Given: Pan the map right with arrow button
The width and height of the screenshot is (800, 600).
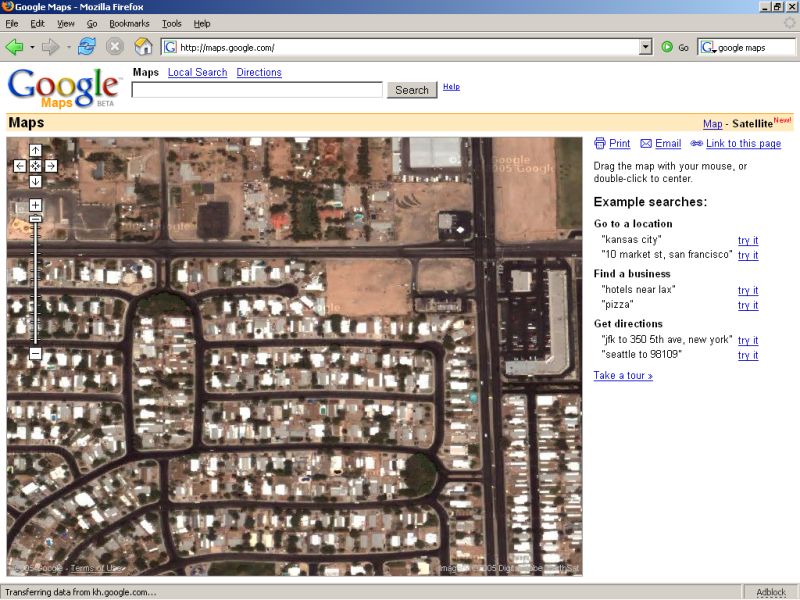Looking at the screenshot, I should click(51, 166).
